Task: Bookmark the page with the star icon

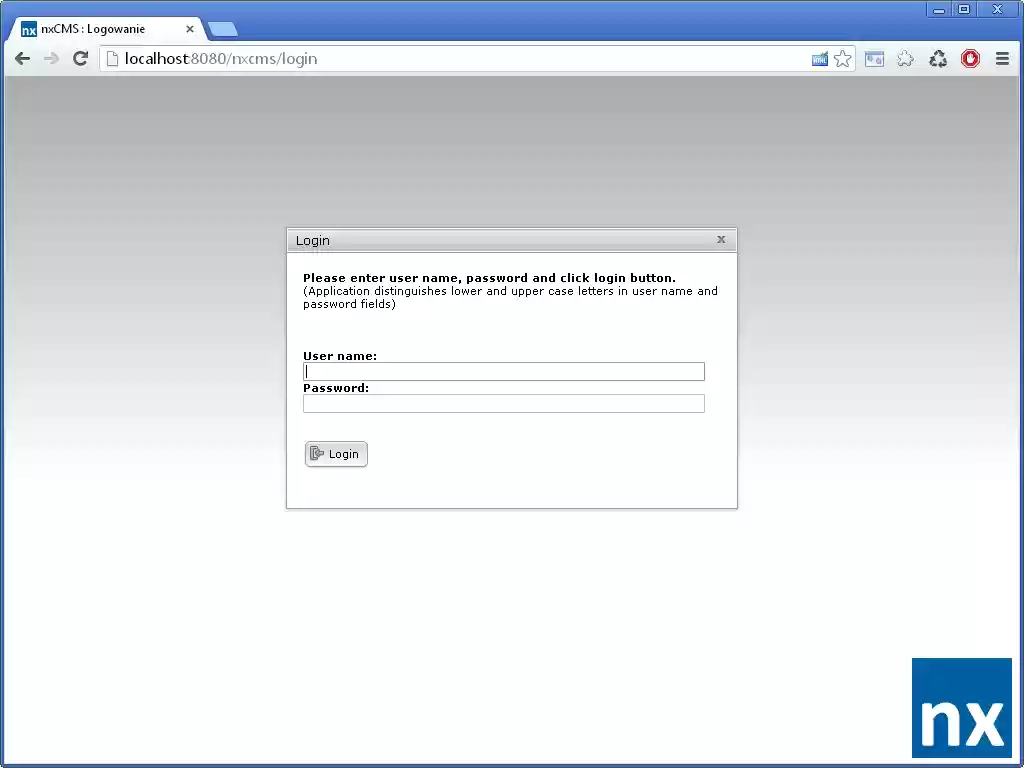Action: (843, 59)
